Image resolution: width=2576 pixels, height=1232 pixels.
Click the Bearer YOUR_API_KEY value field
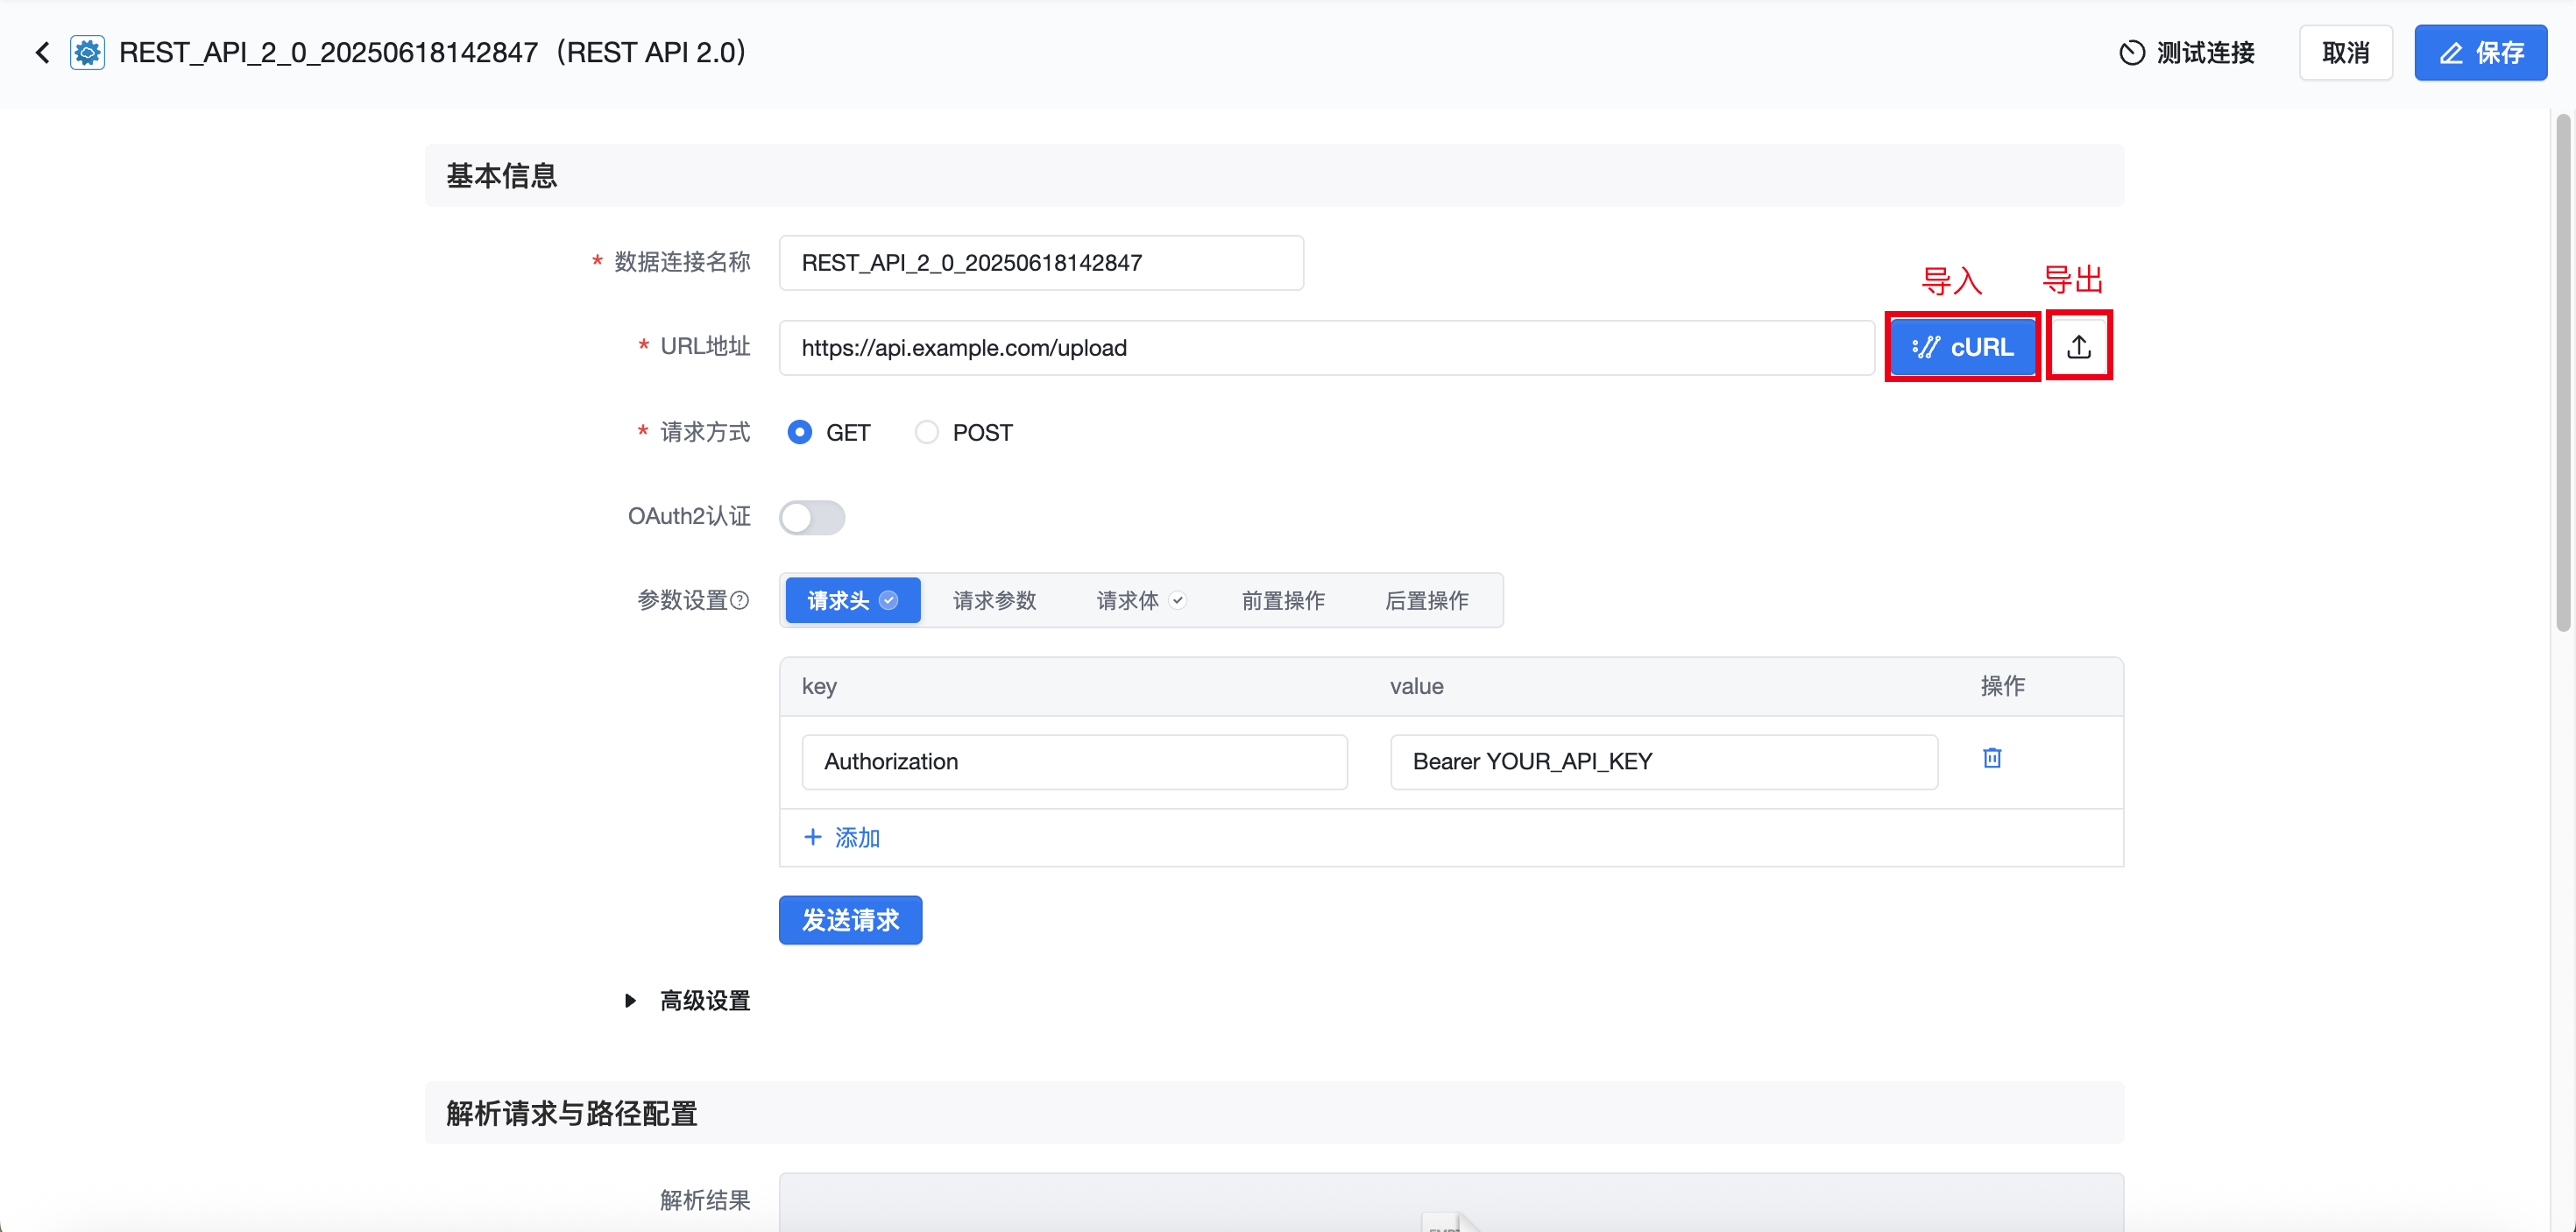1663,762
